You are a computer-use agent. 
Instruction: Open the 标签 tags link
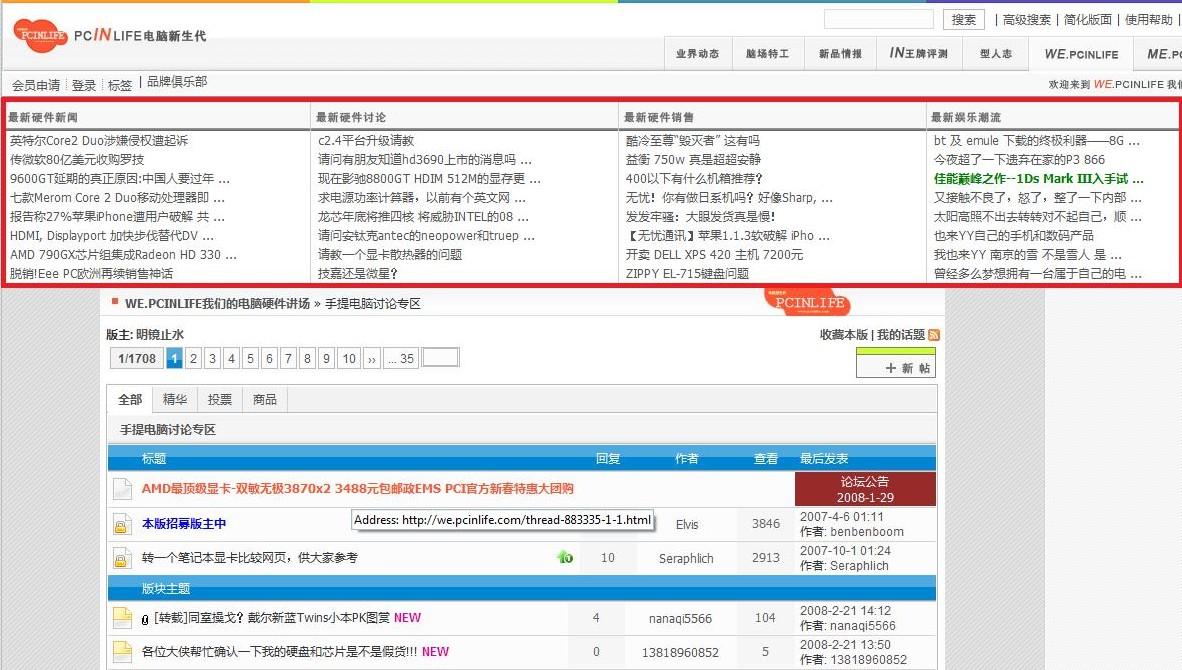click(x=120, y=85)
